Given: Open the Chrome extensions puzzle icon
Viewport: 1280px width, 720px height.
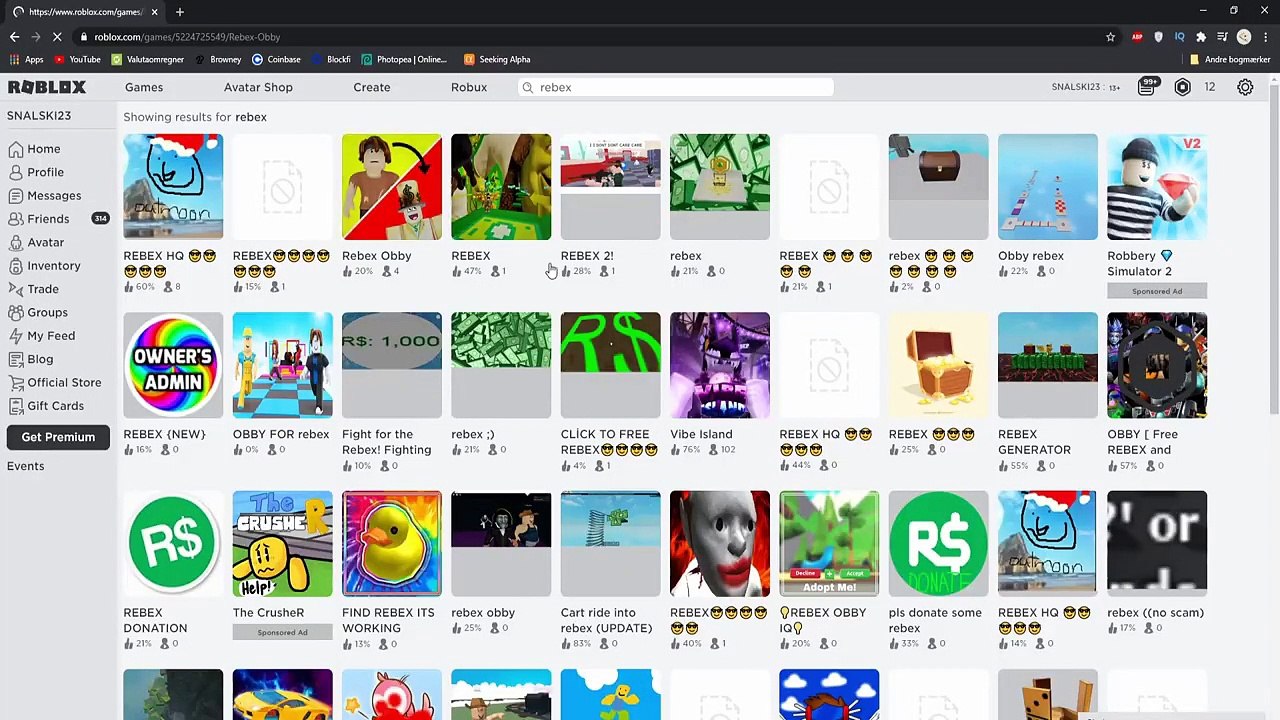Looking at the screenshot, I should (x=1201, y=37).
